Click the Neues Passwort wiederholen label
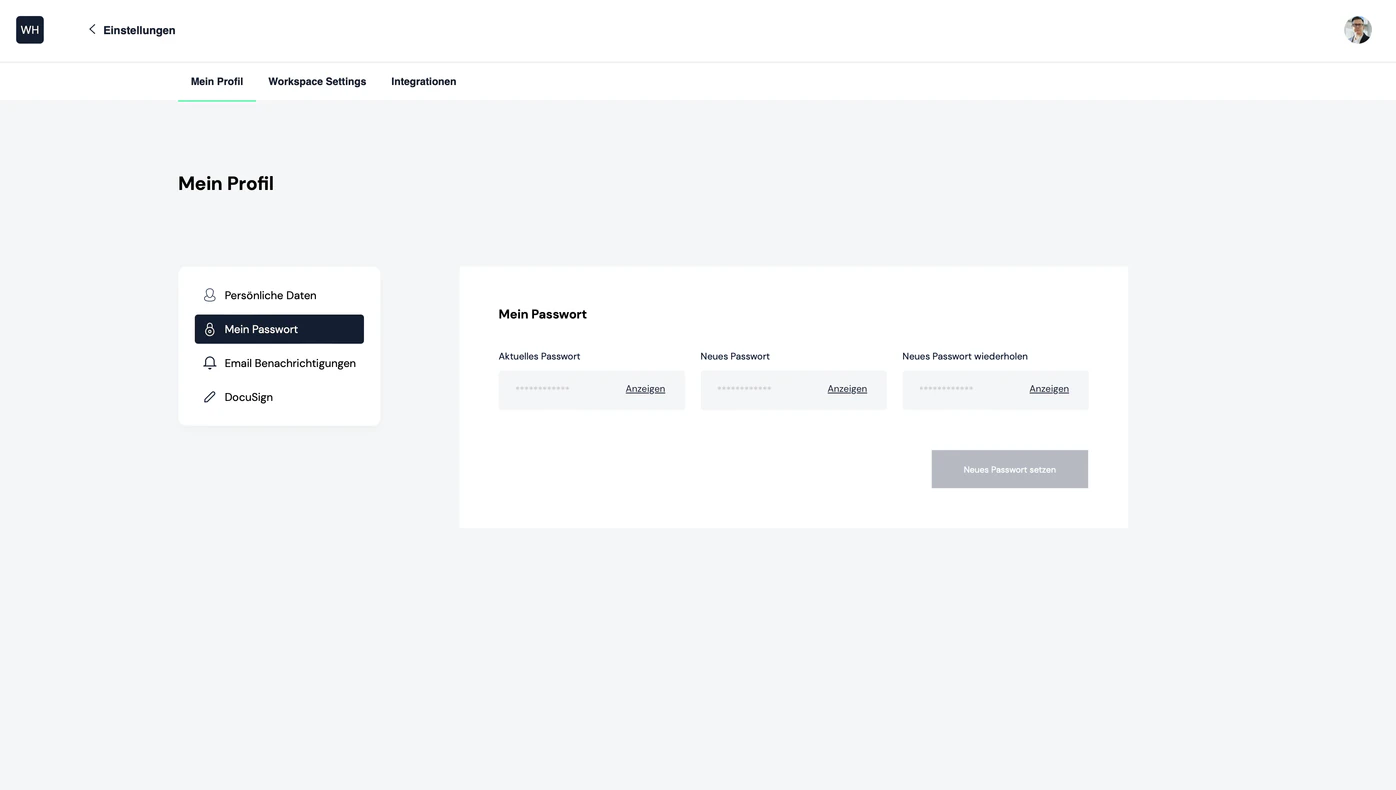The width and height of the screenshot is (1396, 790). point(965,356)
